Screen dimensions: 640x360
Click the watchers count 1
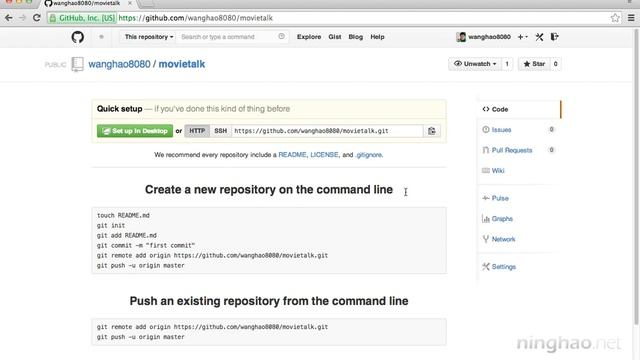point(507,64)
